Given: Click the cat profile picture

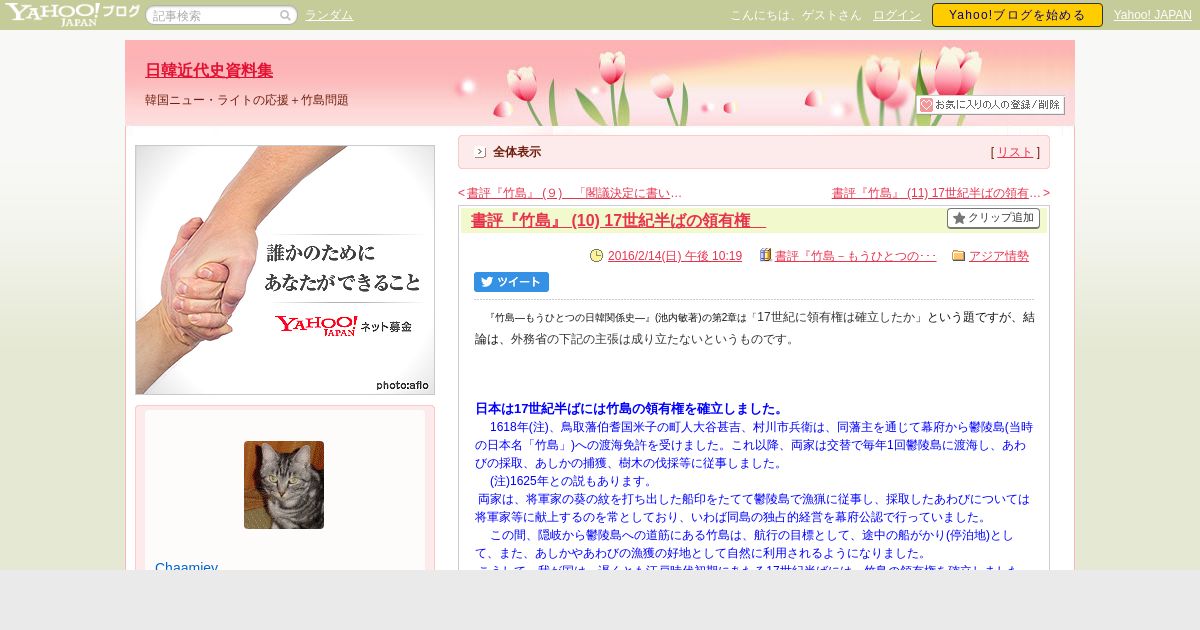Looking at the screenshot, I should point(284,485).
